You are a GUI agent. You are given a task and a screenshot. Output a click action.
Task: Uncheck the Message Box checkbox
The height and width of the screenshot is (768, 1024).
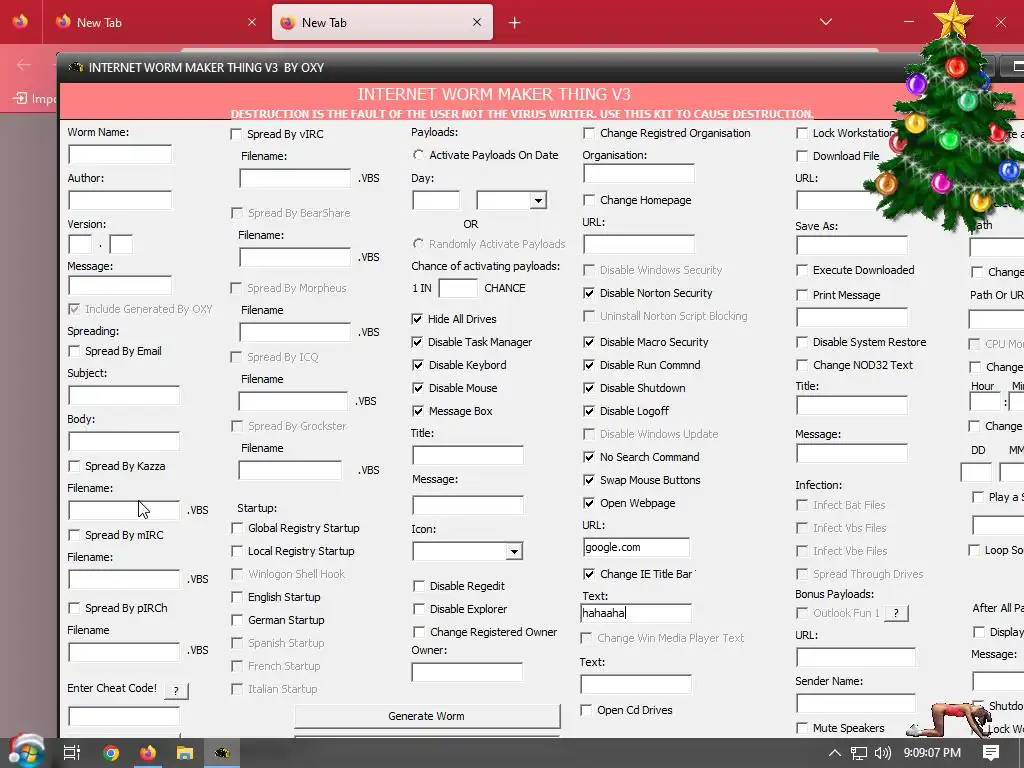(x=417, y=411)
